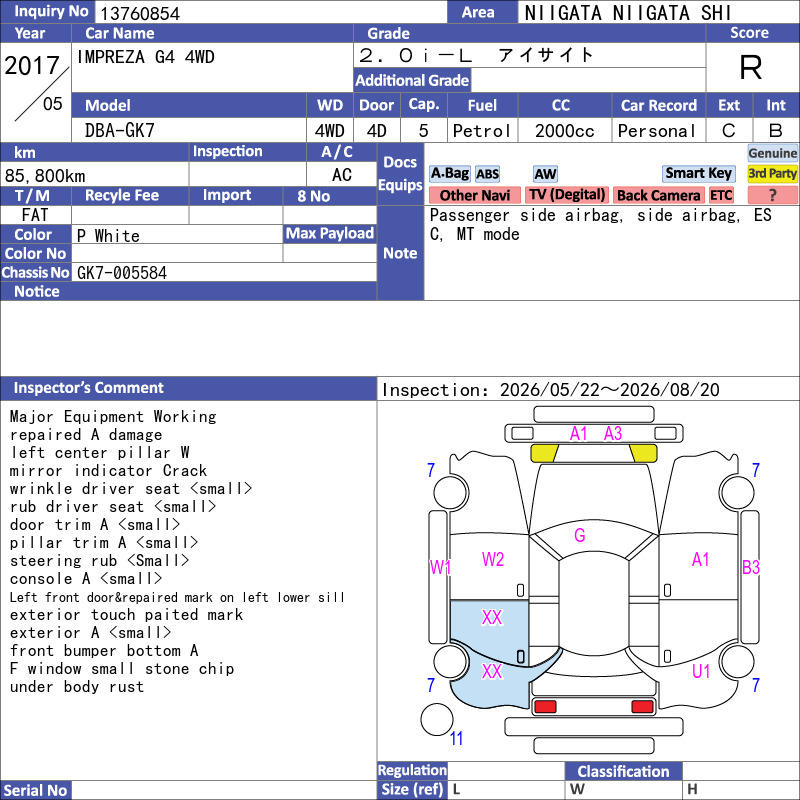Viewport: 800px width, 800px height.
Task: Click the Genuine legend tag
Action: (772, 153)
